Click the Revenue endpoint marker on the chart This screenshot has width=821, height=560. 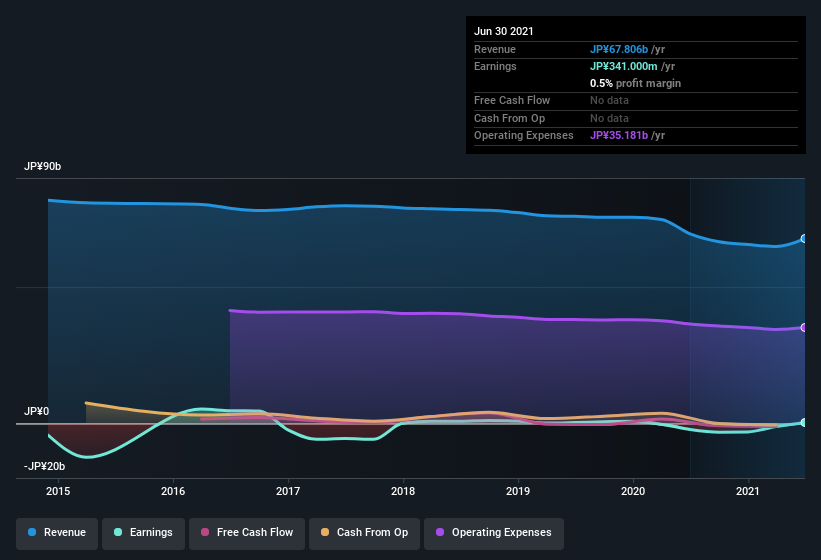[x=804, y=239]
